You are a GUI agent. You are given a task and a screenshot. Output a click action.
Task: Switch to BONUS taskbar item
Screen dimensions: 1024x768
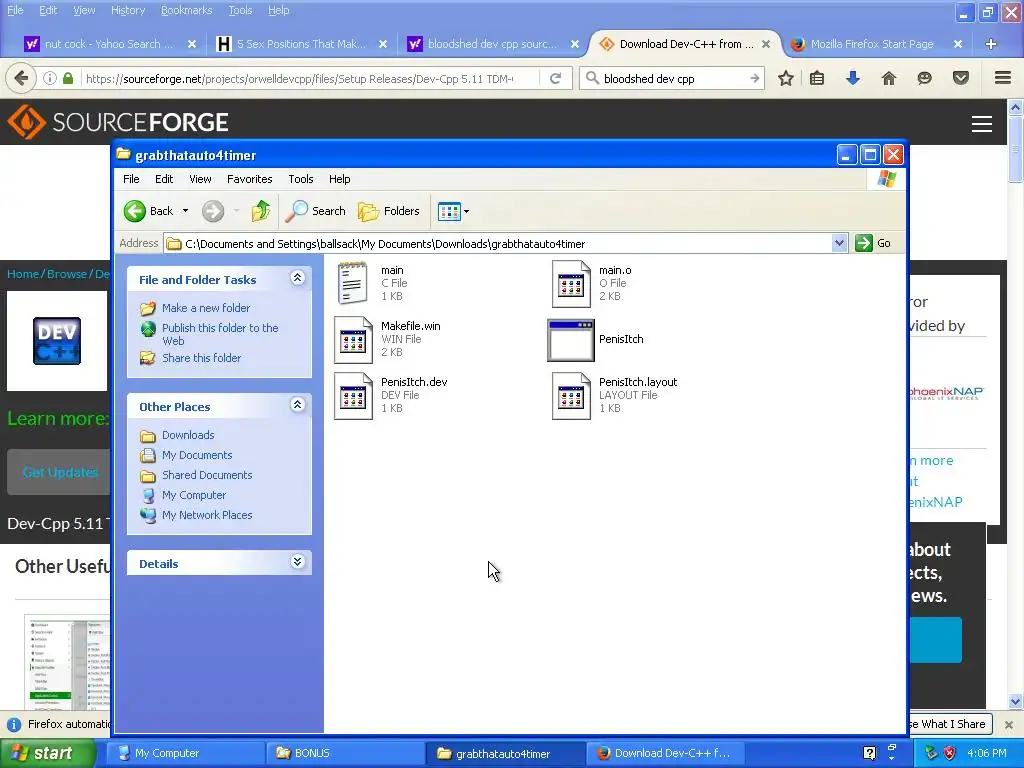coord(344,753)
